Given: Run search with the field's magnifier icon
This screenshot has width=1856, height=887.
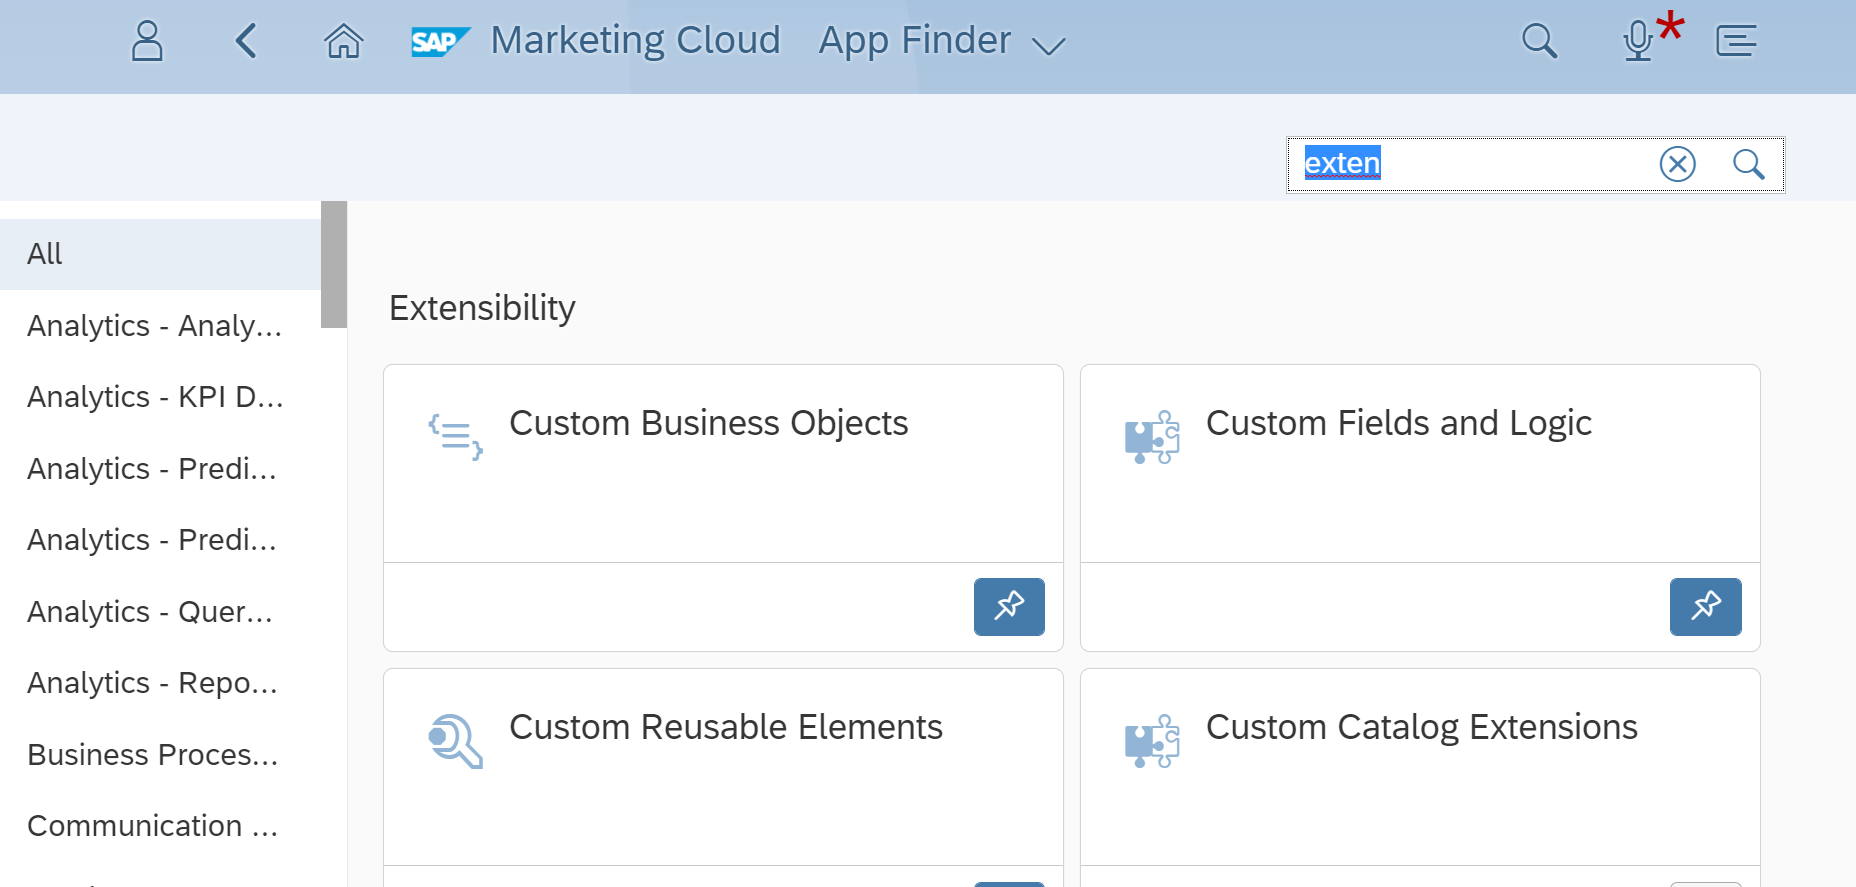Looking at the screenshot, I should click(x=1748, y=164).
